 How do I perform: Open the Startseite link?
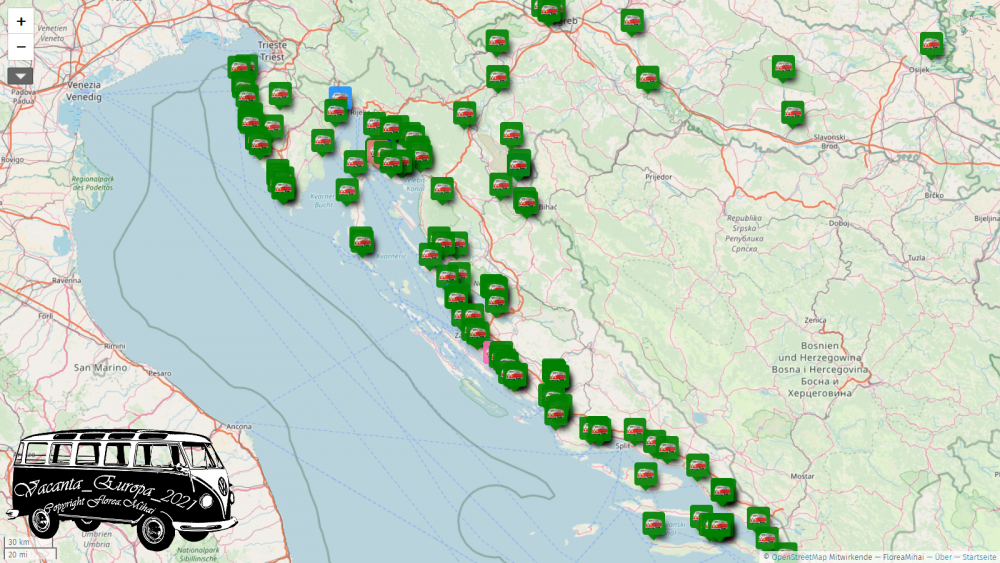(979, 557)
